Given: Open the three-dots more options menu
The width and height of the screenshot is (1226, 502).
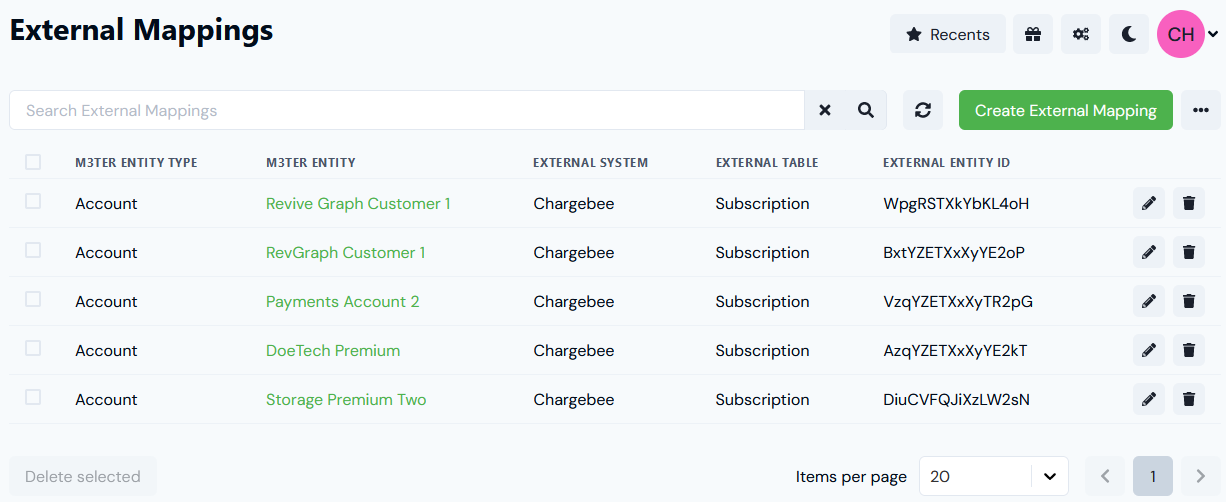Looking at the screenshot, I should click(1201, 110).
